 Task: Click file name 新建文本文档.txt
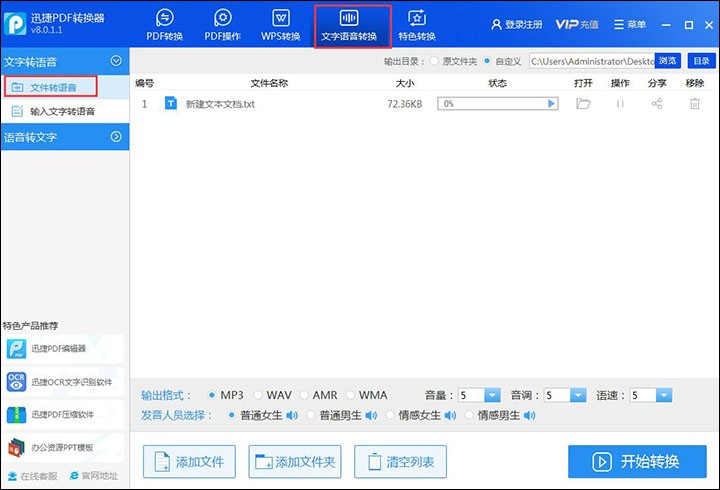click(220, 104)
